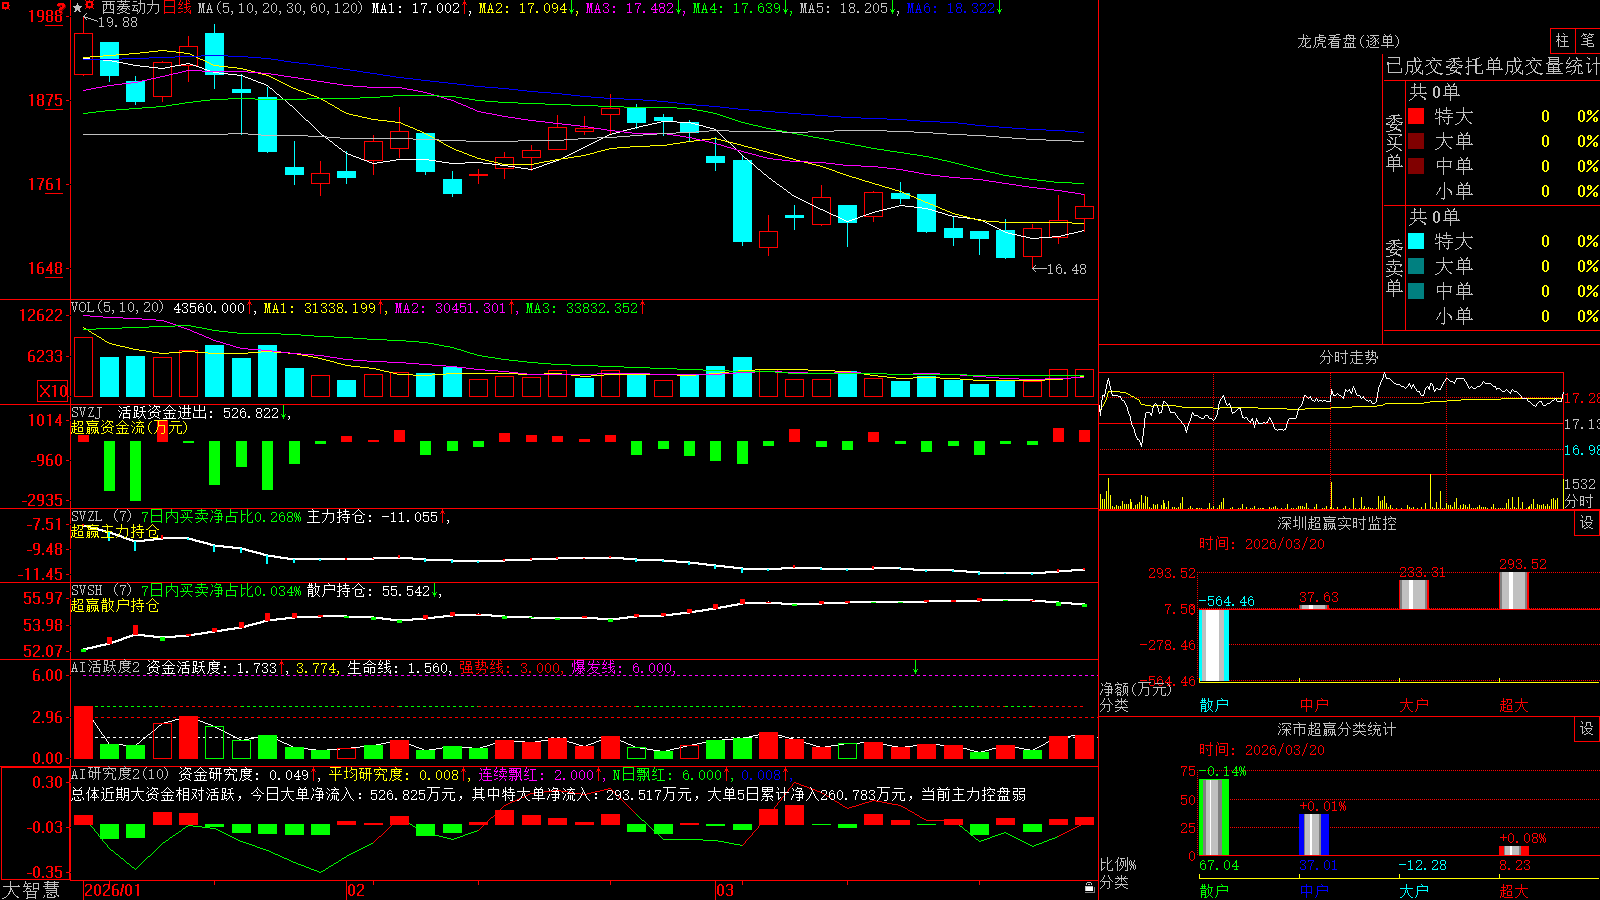Click the red square icon in the window corner
This screenshot has height=900, width=1600.
(x=4, y=4)
